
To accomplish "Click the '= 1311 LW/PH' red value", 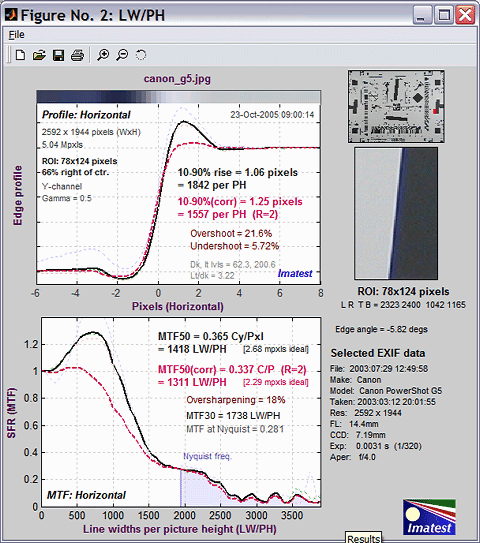I will [192, 382].
